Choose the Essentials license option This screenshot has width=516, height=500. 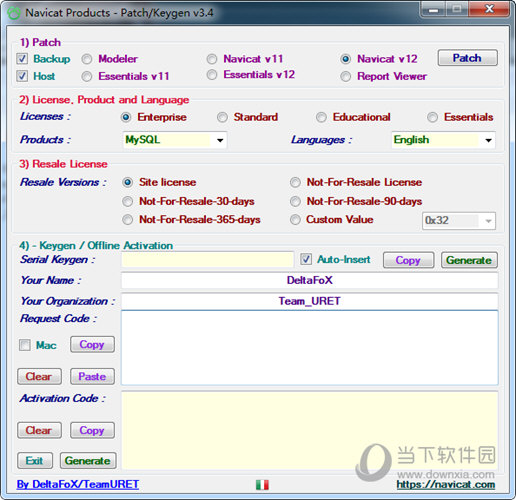tap(433, 117)
